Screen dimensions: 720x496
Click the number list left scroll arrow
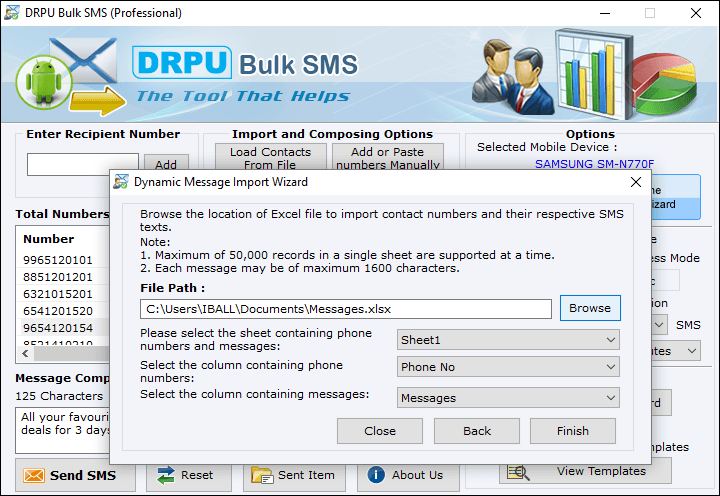point(26,353)
